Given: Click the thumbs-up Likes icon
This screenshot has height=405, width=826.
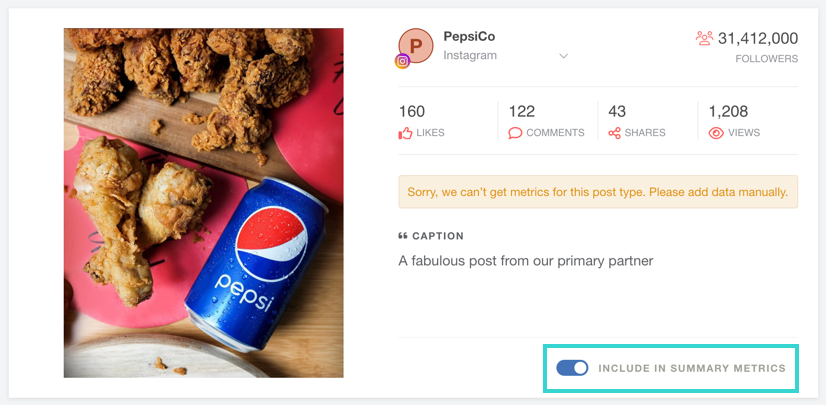Looking at the screenshot, I should pos(405,133).
